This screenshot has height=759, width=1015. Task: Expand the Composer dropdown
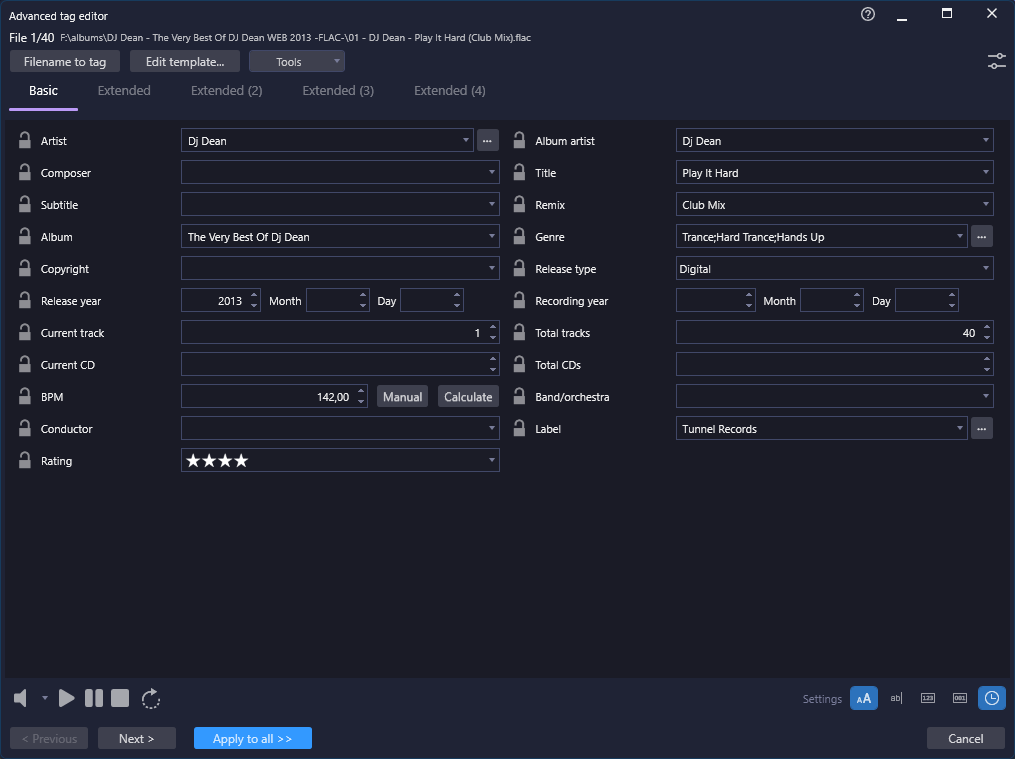tap(491, 172)
